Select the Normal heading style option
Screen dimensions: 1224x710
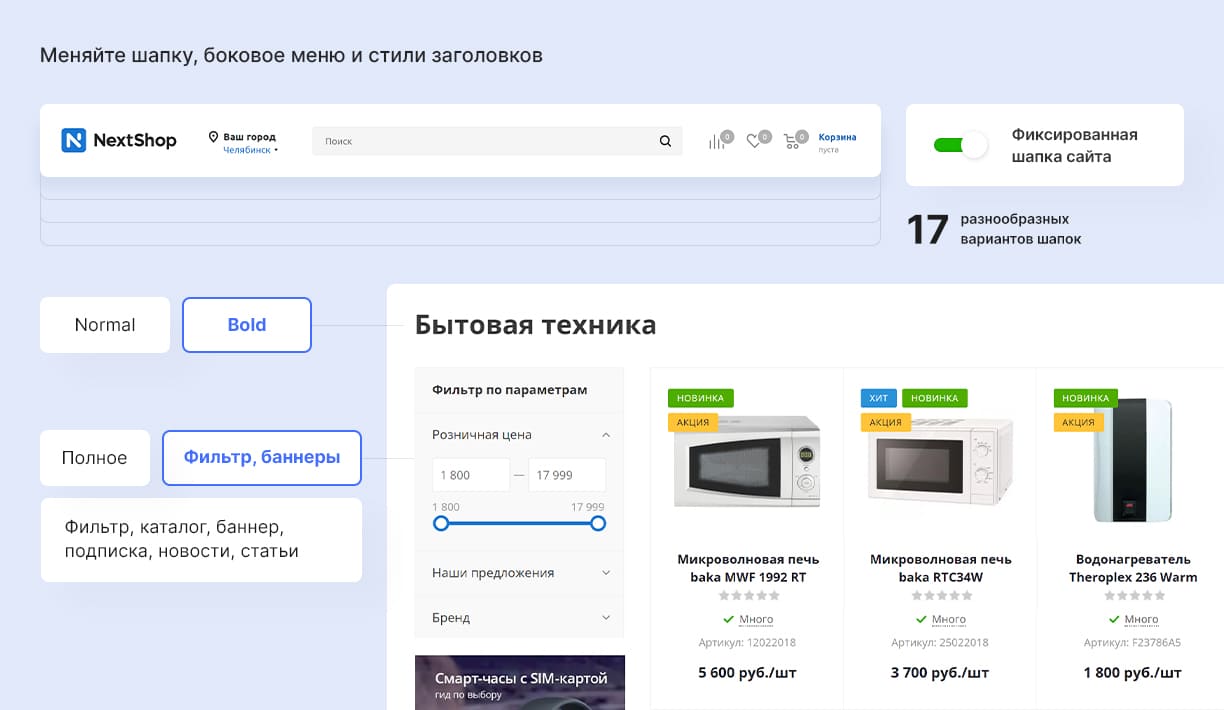pos(104,324)
